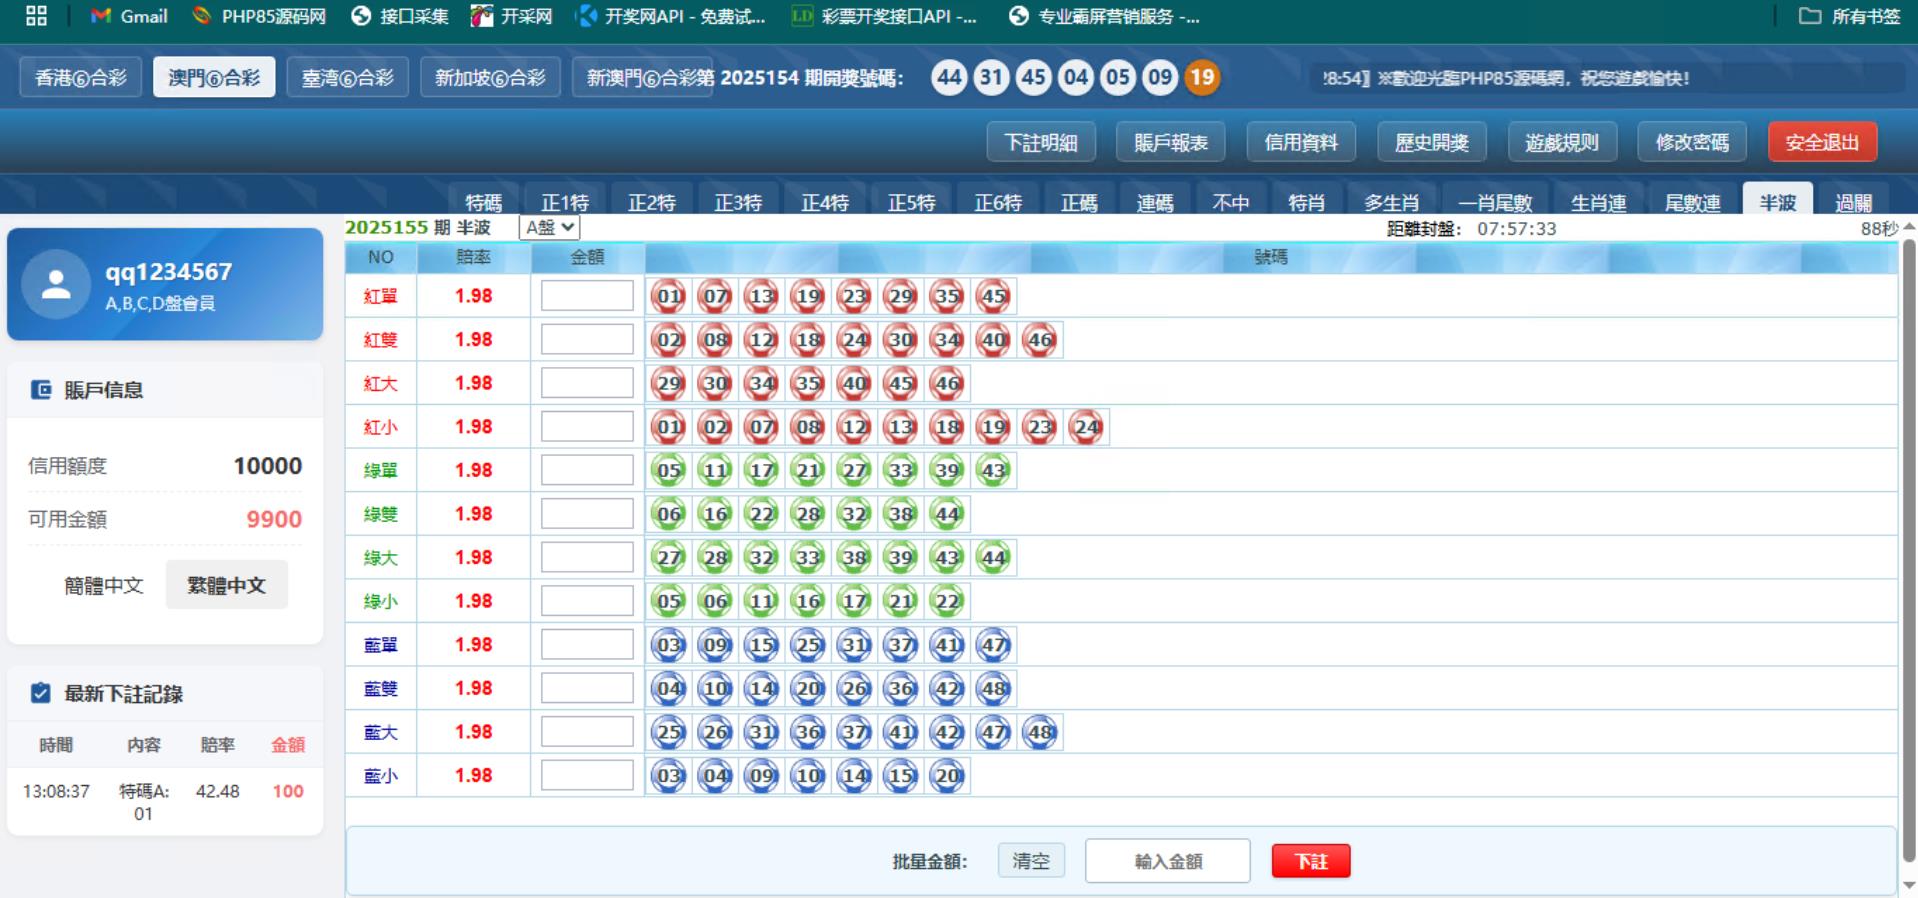Click the 賬戶信息 wallet icon

[x=41, y=390]
